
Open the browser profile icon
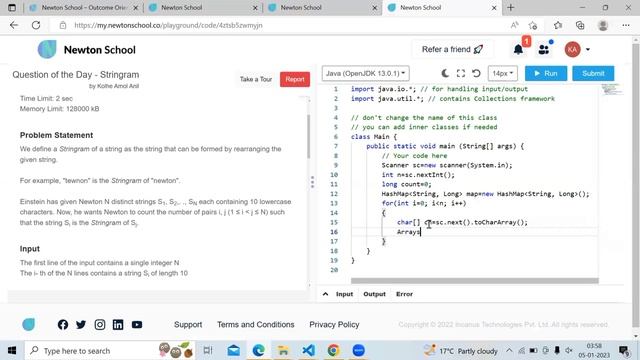[x=603, y=25]
